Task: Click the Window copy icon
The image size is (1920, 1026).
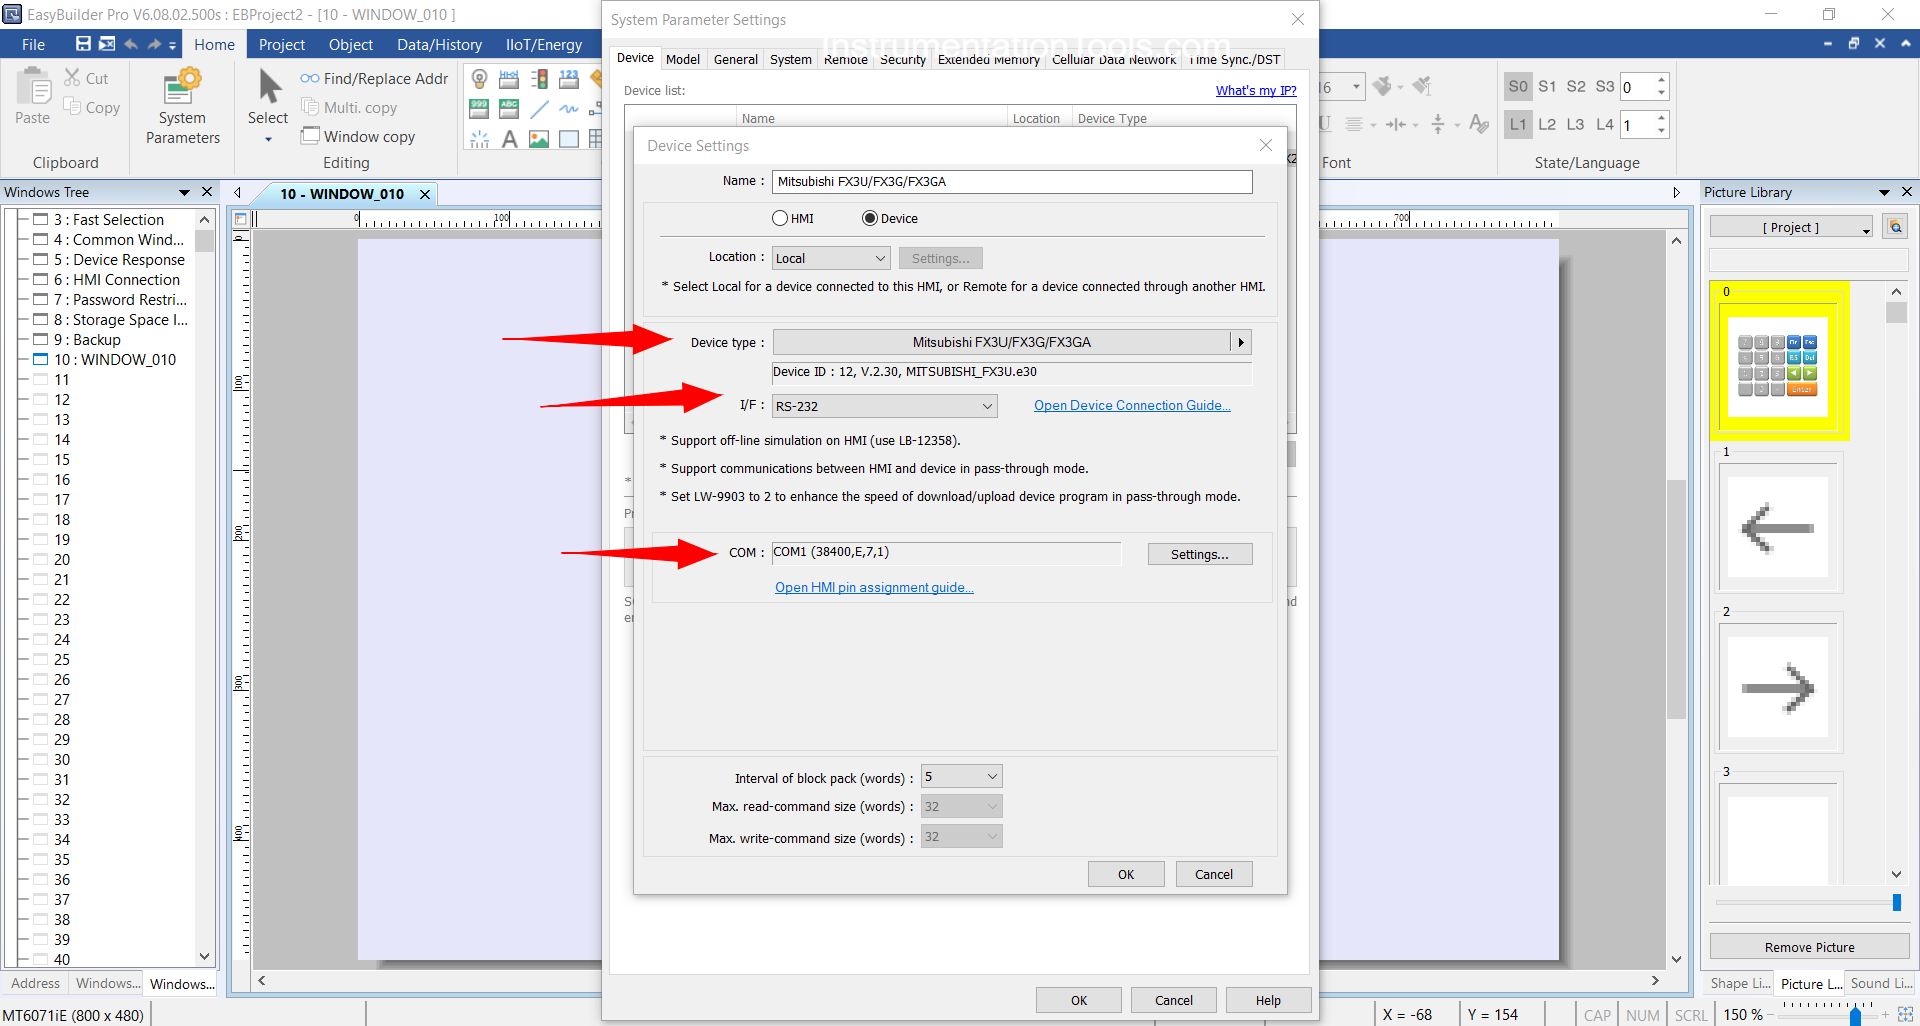Action: pyautogui.click(x=310, y=136)
